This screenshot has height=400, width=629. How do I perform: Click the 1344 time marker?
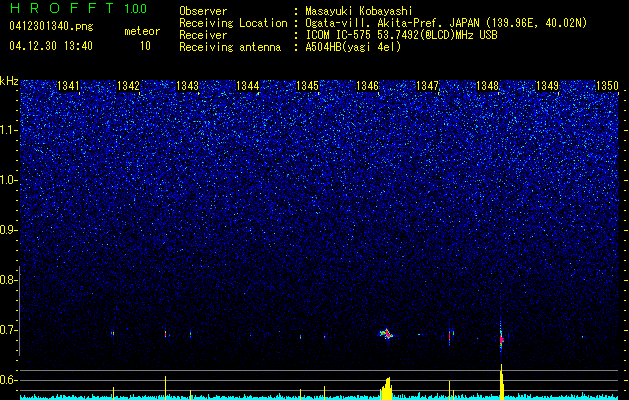click(248, 86)
